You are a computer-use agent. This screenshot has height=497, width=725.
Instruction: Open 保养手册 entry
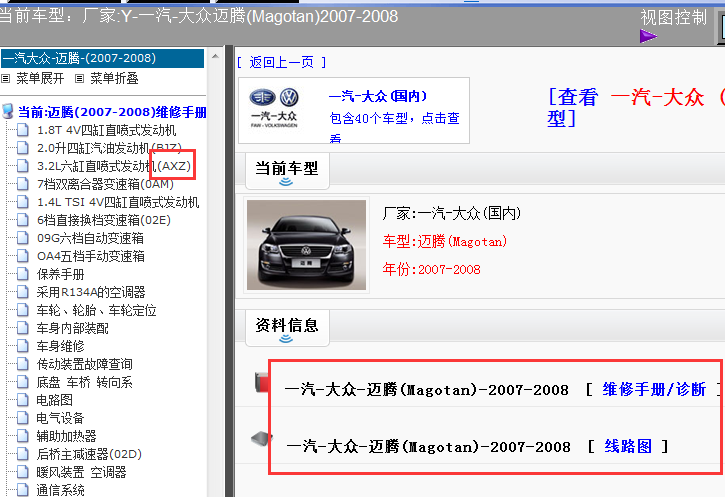pyautogui.click(x=61, y=275)
